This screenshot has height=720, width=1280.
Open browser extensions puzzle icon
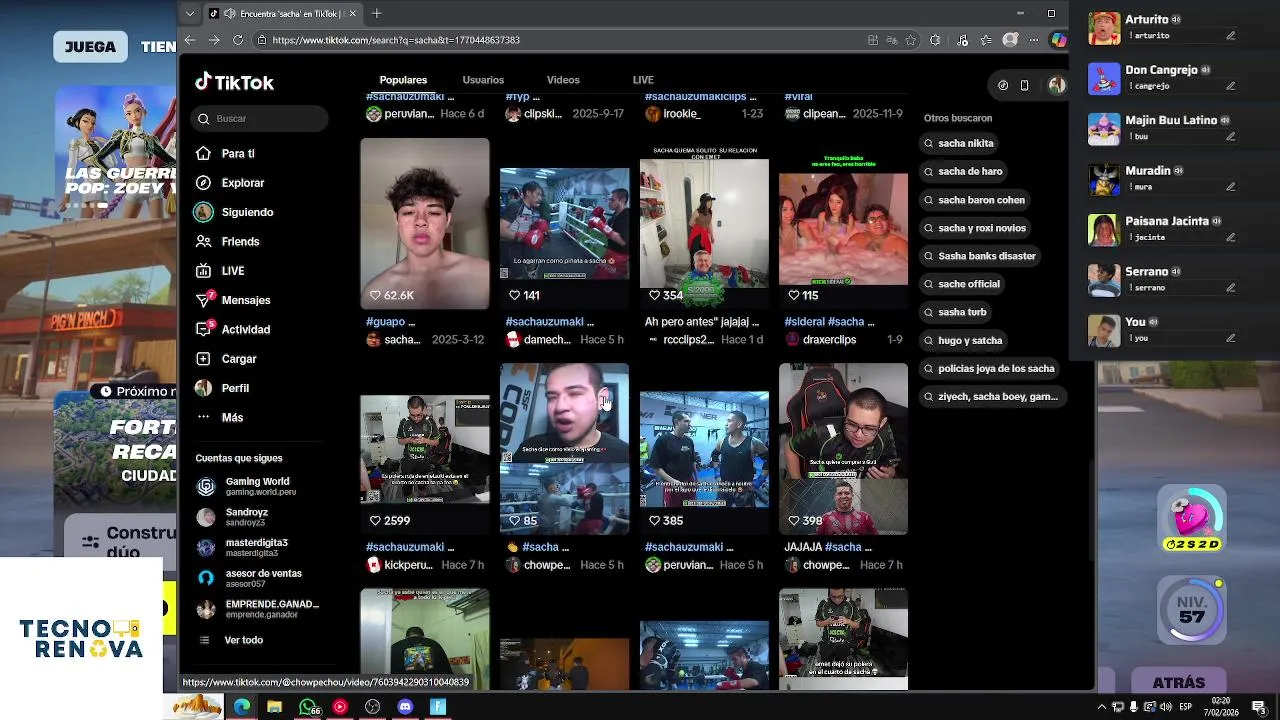[935, 40]
